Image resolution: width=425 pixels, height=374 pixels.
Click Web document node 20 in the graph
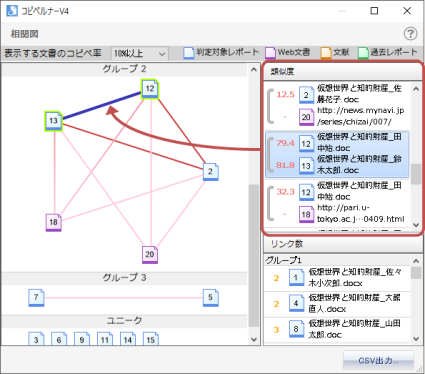[150, 255]
